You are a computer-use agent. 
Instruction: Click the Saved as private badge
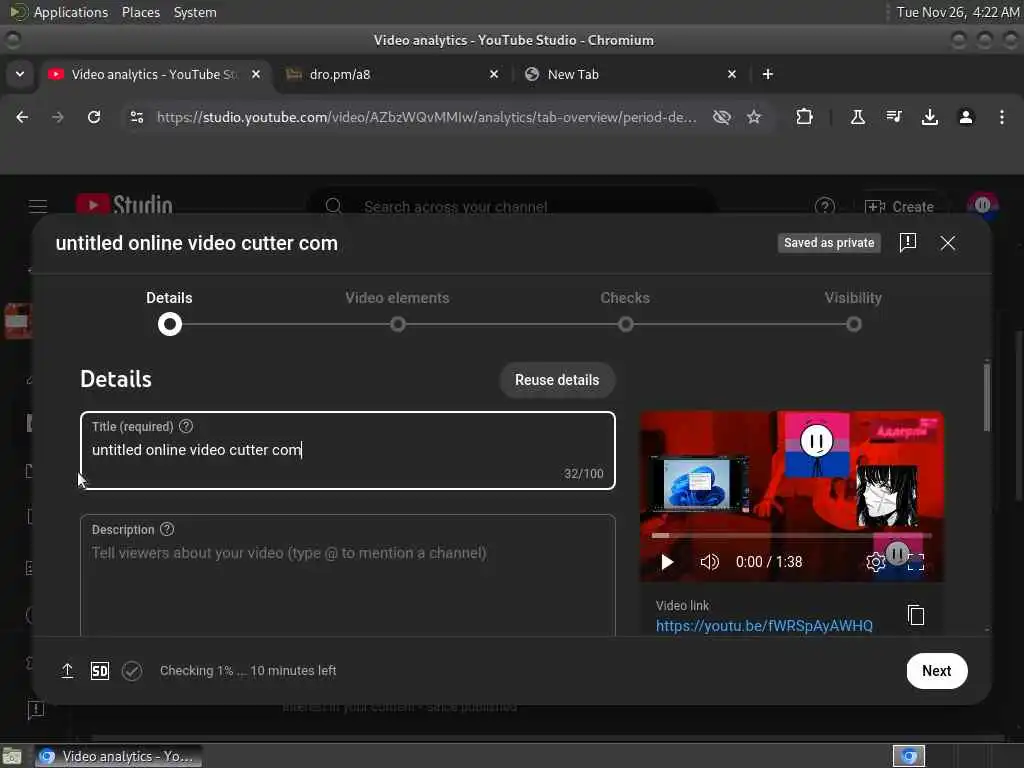(x=829, y=243)
